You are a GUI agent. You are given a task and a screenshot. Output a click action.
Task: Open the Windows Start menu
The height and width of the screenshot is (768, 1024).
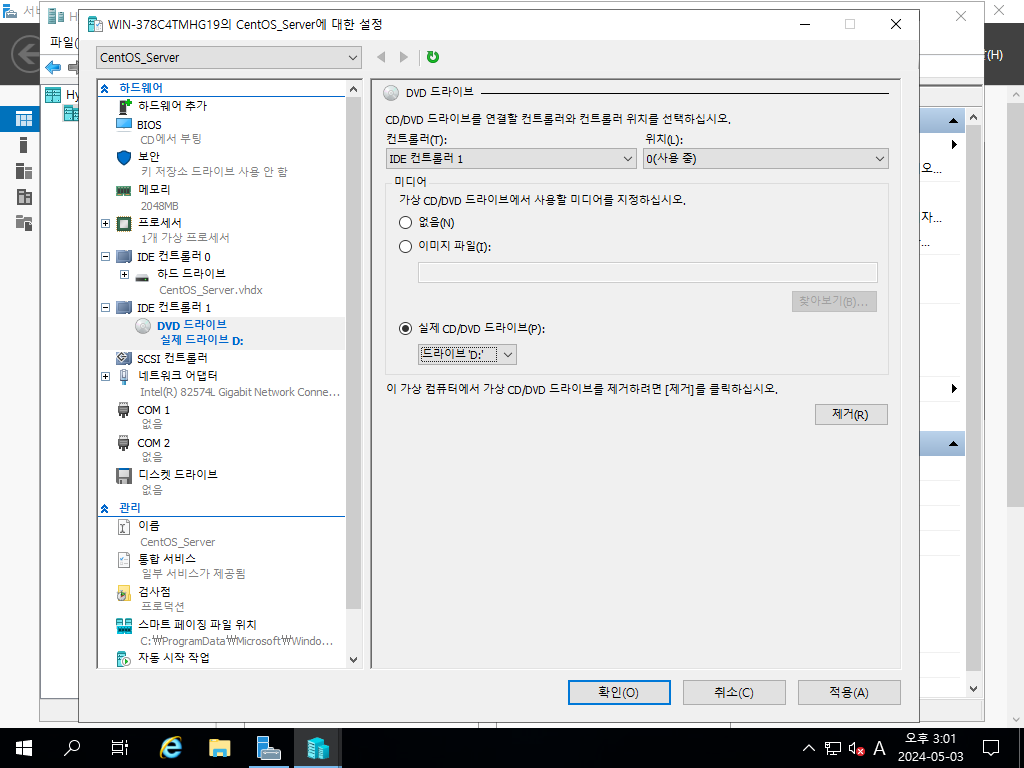tap(24, 748)
